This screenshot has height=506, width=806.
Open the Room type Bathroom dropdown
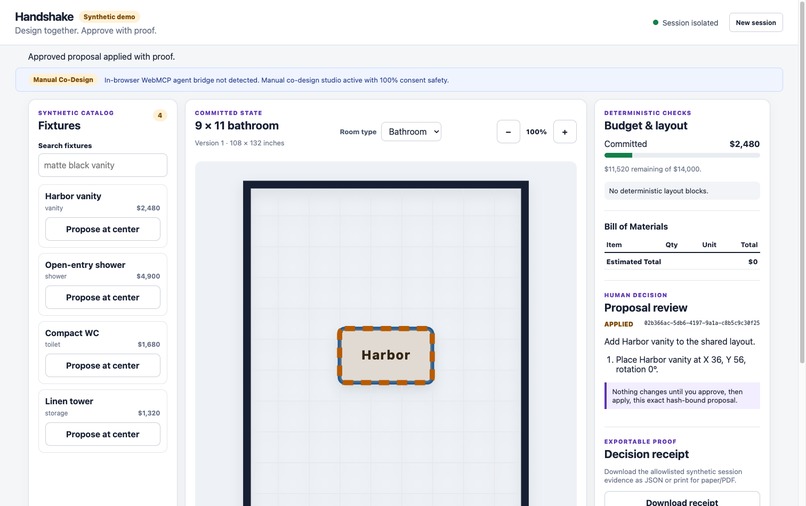tap(411, 132)
